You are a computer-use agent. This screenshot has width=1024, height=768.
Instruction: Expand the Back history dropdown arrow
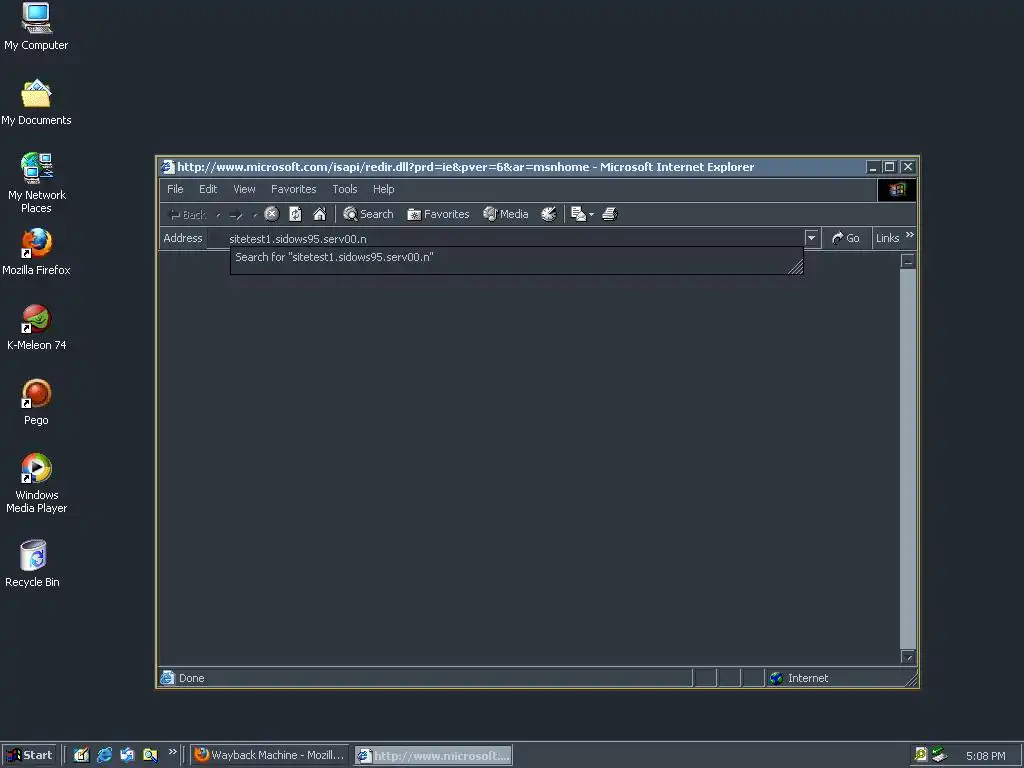tap(217, 214)
